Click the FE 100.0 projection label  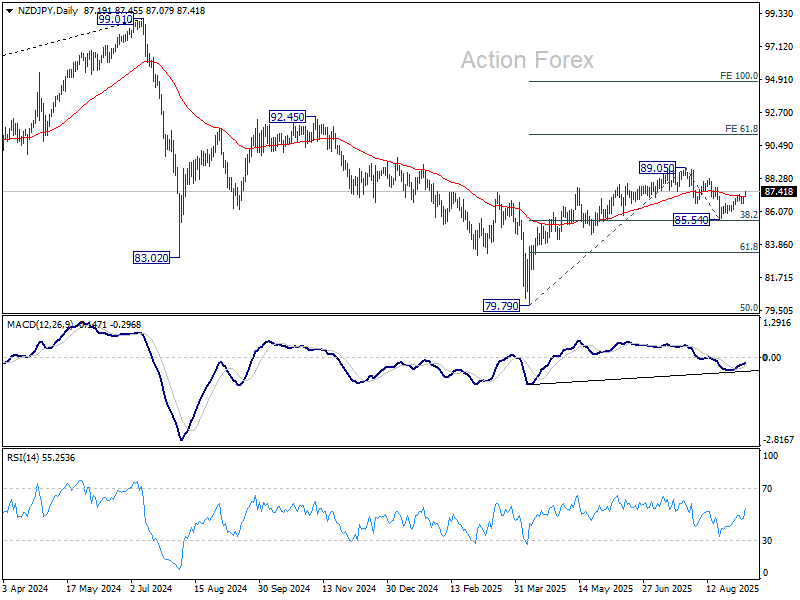click(739, 76)
